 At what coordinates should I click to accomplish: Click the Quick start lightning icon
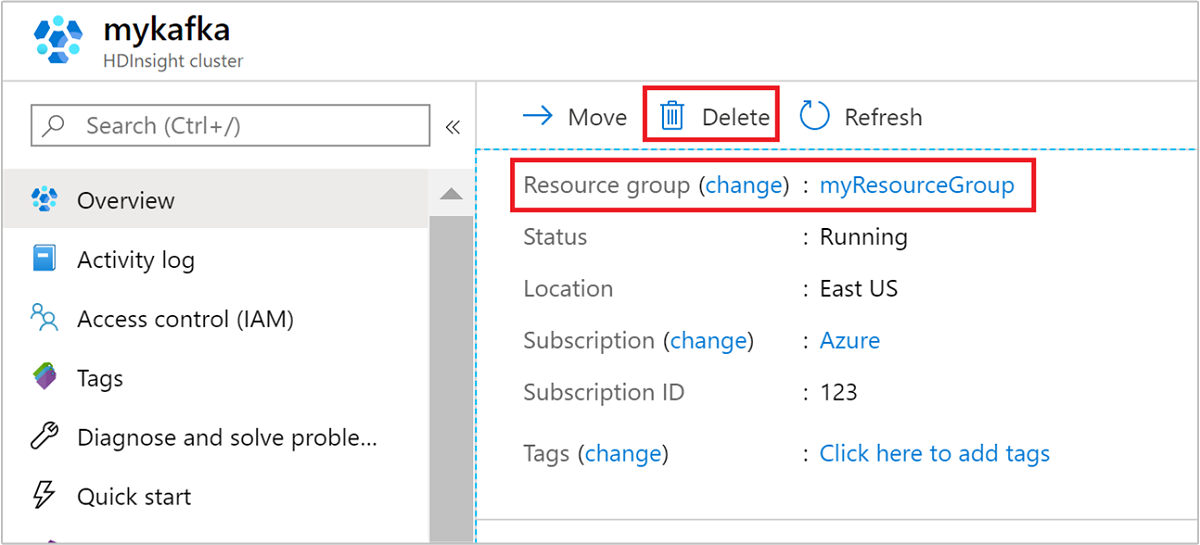(x=45, y=496)
